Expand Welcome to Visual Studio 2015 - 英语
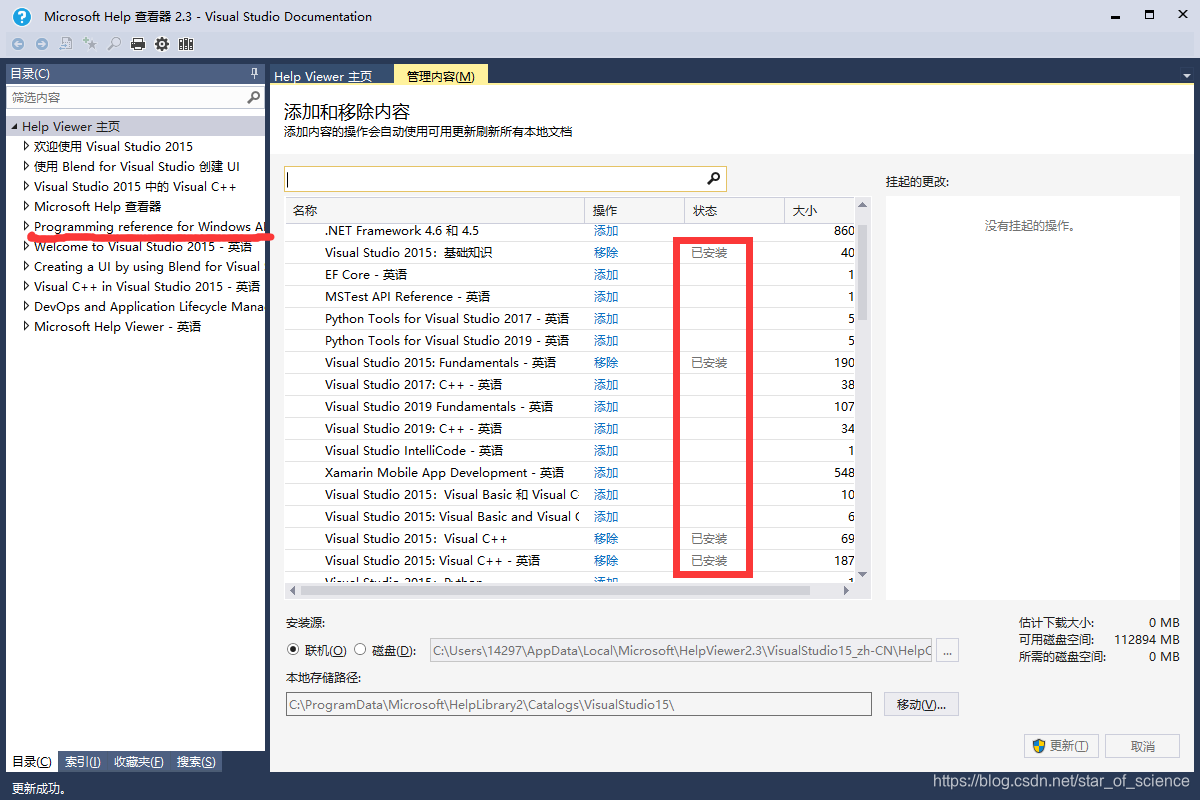 coord(26,246)
